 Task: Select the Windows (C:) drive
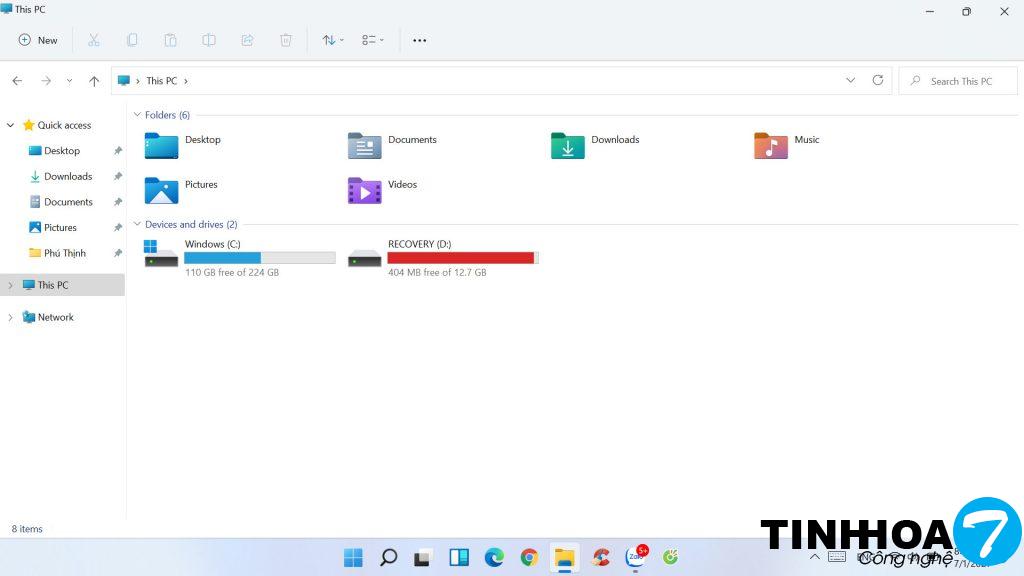(240, 257)
